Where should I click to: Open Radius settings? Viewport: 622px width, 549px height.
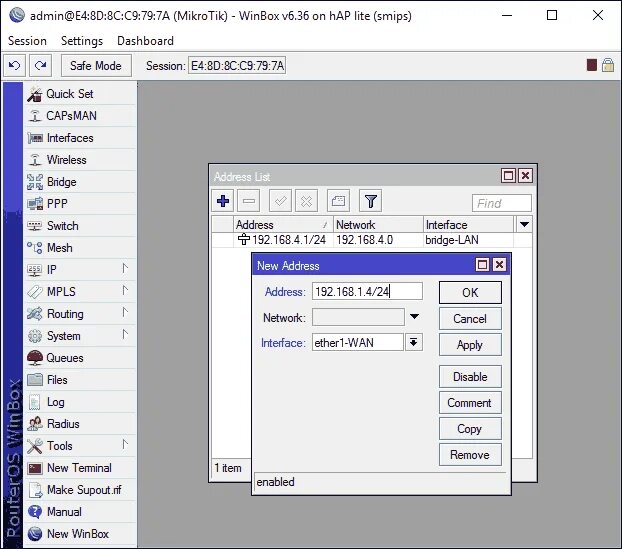pos(79,424)
